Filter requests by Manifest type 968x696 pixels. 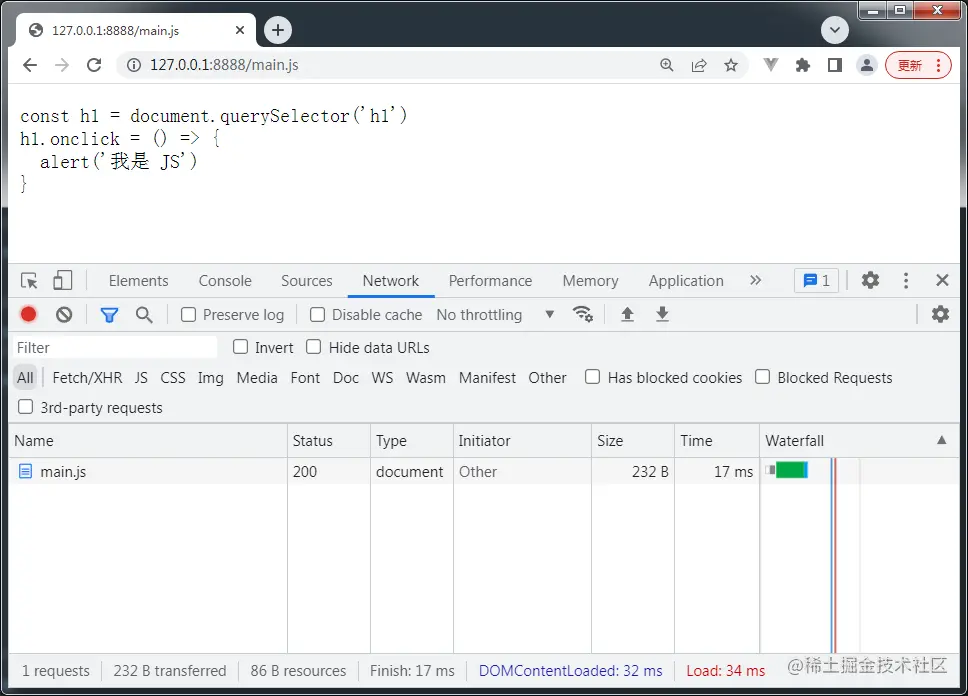click(x=487, y=377)
